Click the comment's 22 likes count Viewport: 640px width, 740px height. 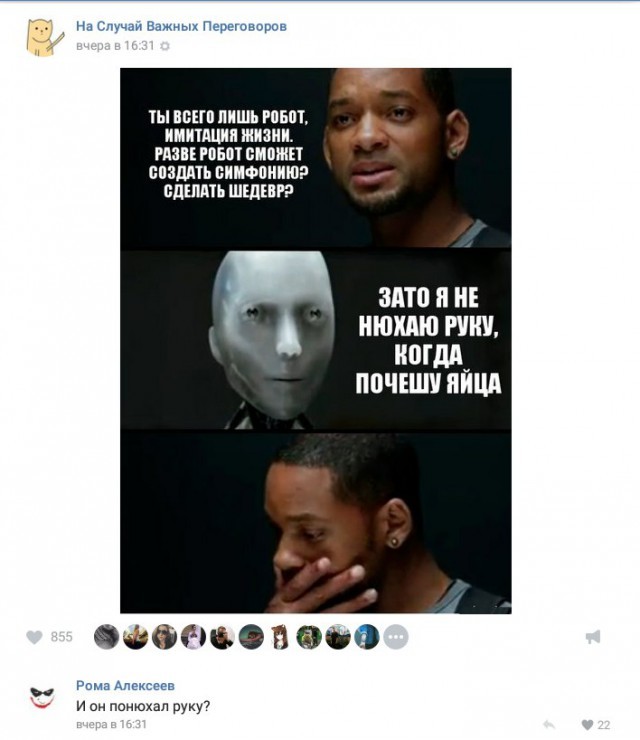[603, 725]
